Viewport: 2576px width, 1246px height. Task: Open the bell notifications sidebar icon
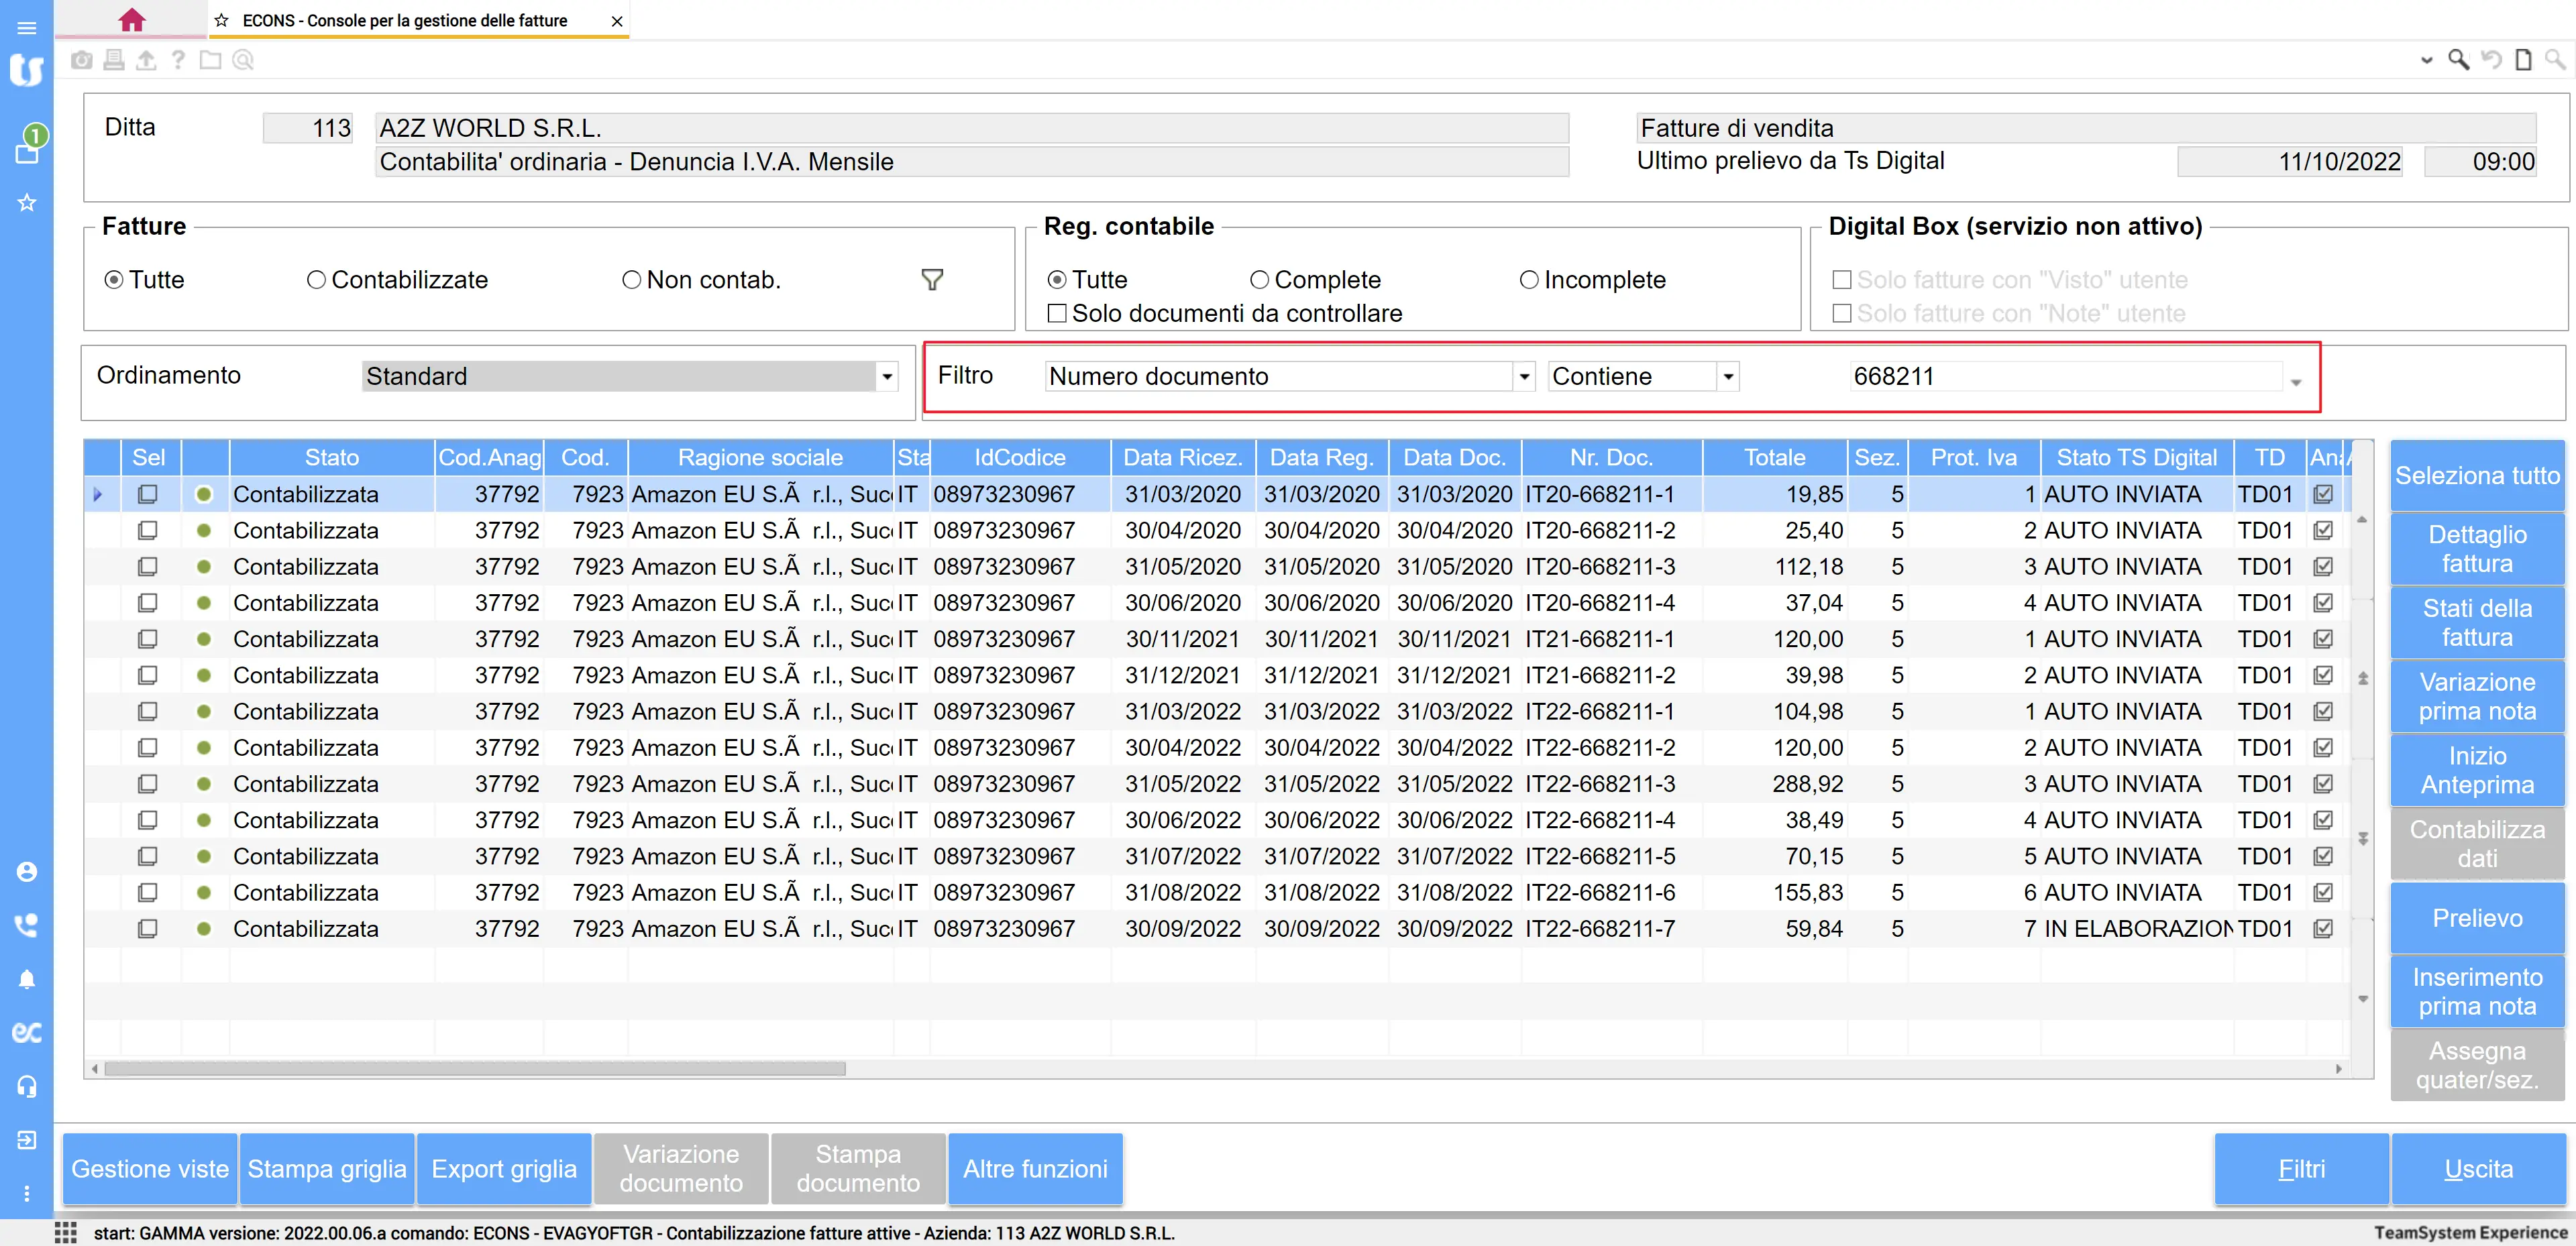(27, 979)
